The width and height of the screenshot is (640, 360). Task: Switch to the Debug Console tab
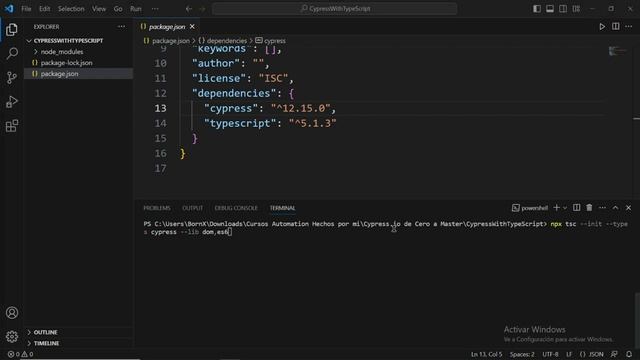pyautogui.click(x=236, y=208)
